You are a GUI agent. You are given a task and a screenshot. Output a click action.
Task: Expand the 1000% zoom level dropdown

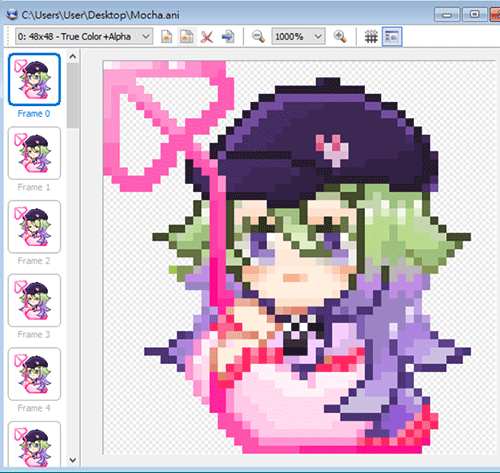coord(299,36)
